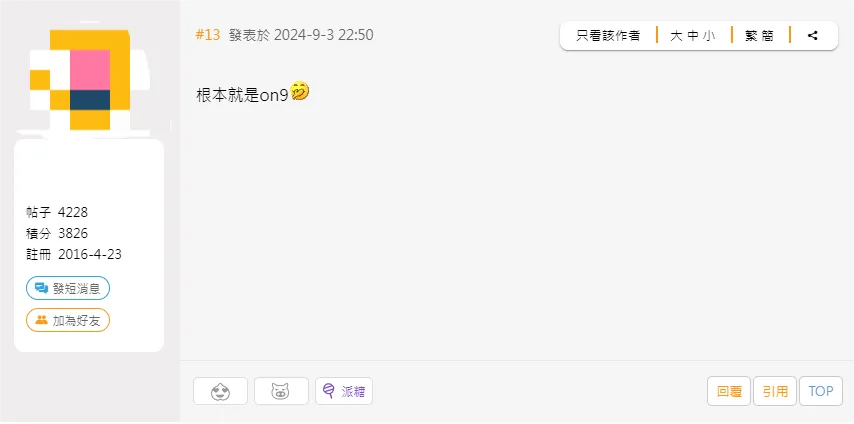Switch to Simplified Chinese (簡)

[x=768, y=36]
